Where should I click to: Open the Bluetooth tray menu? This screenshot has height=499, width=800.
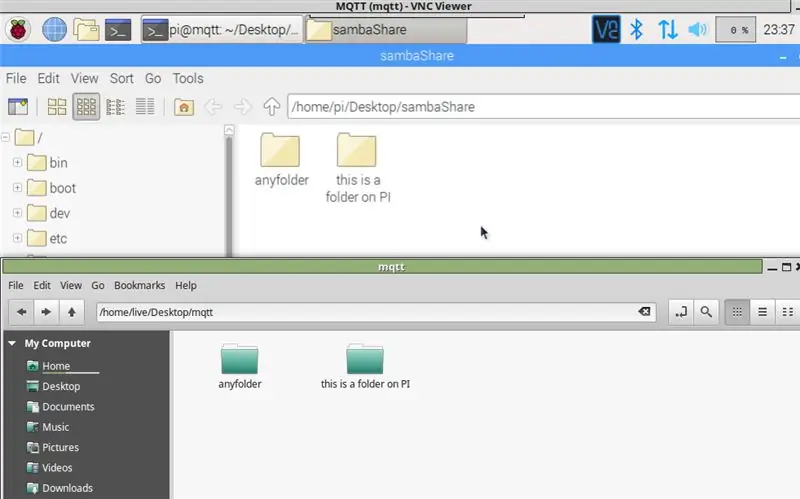pyautogui.click(x=636, y=29)
